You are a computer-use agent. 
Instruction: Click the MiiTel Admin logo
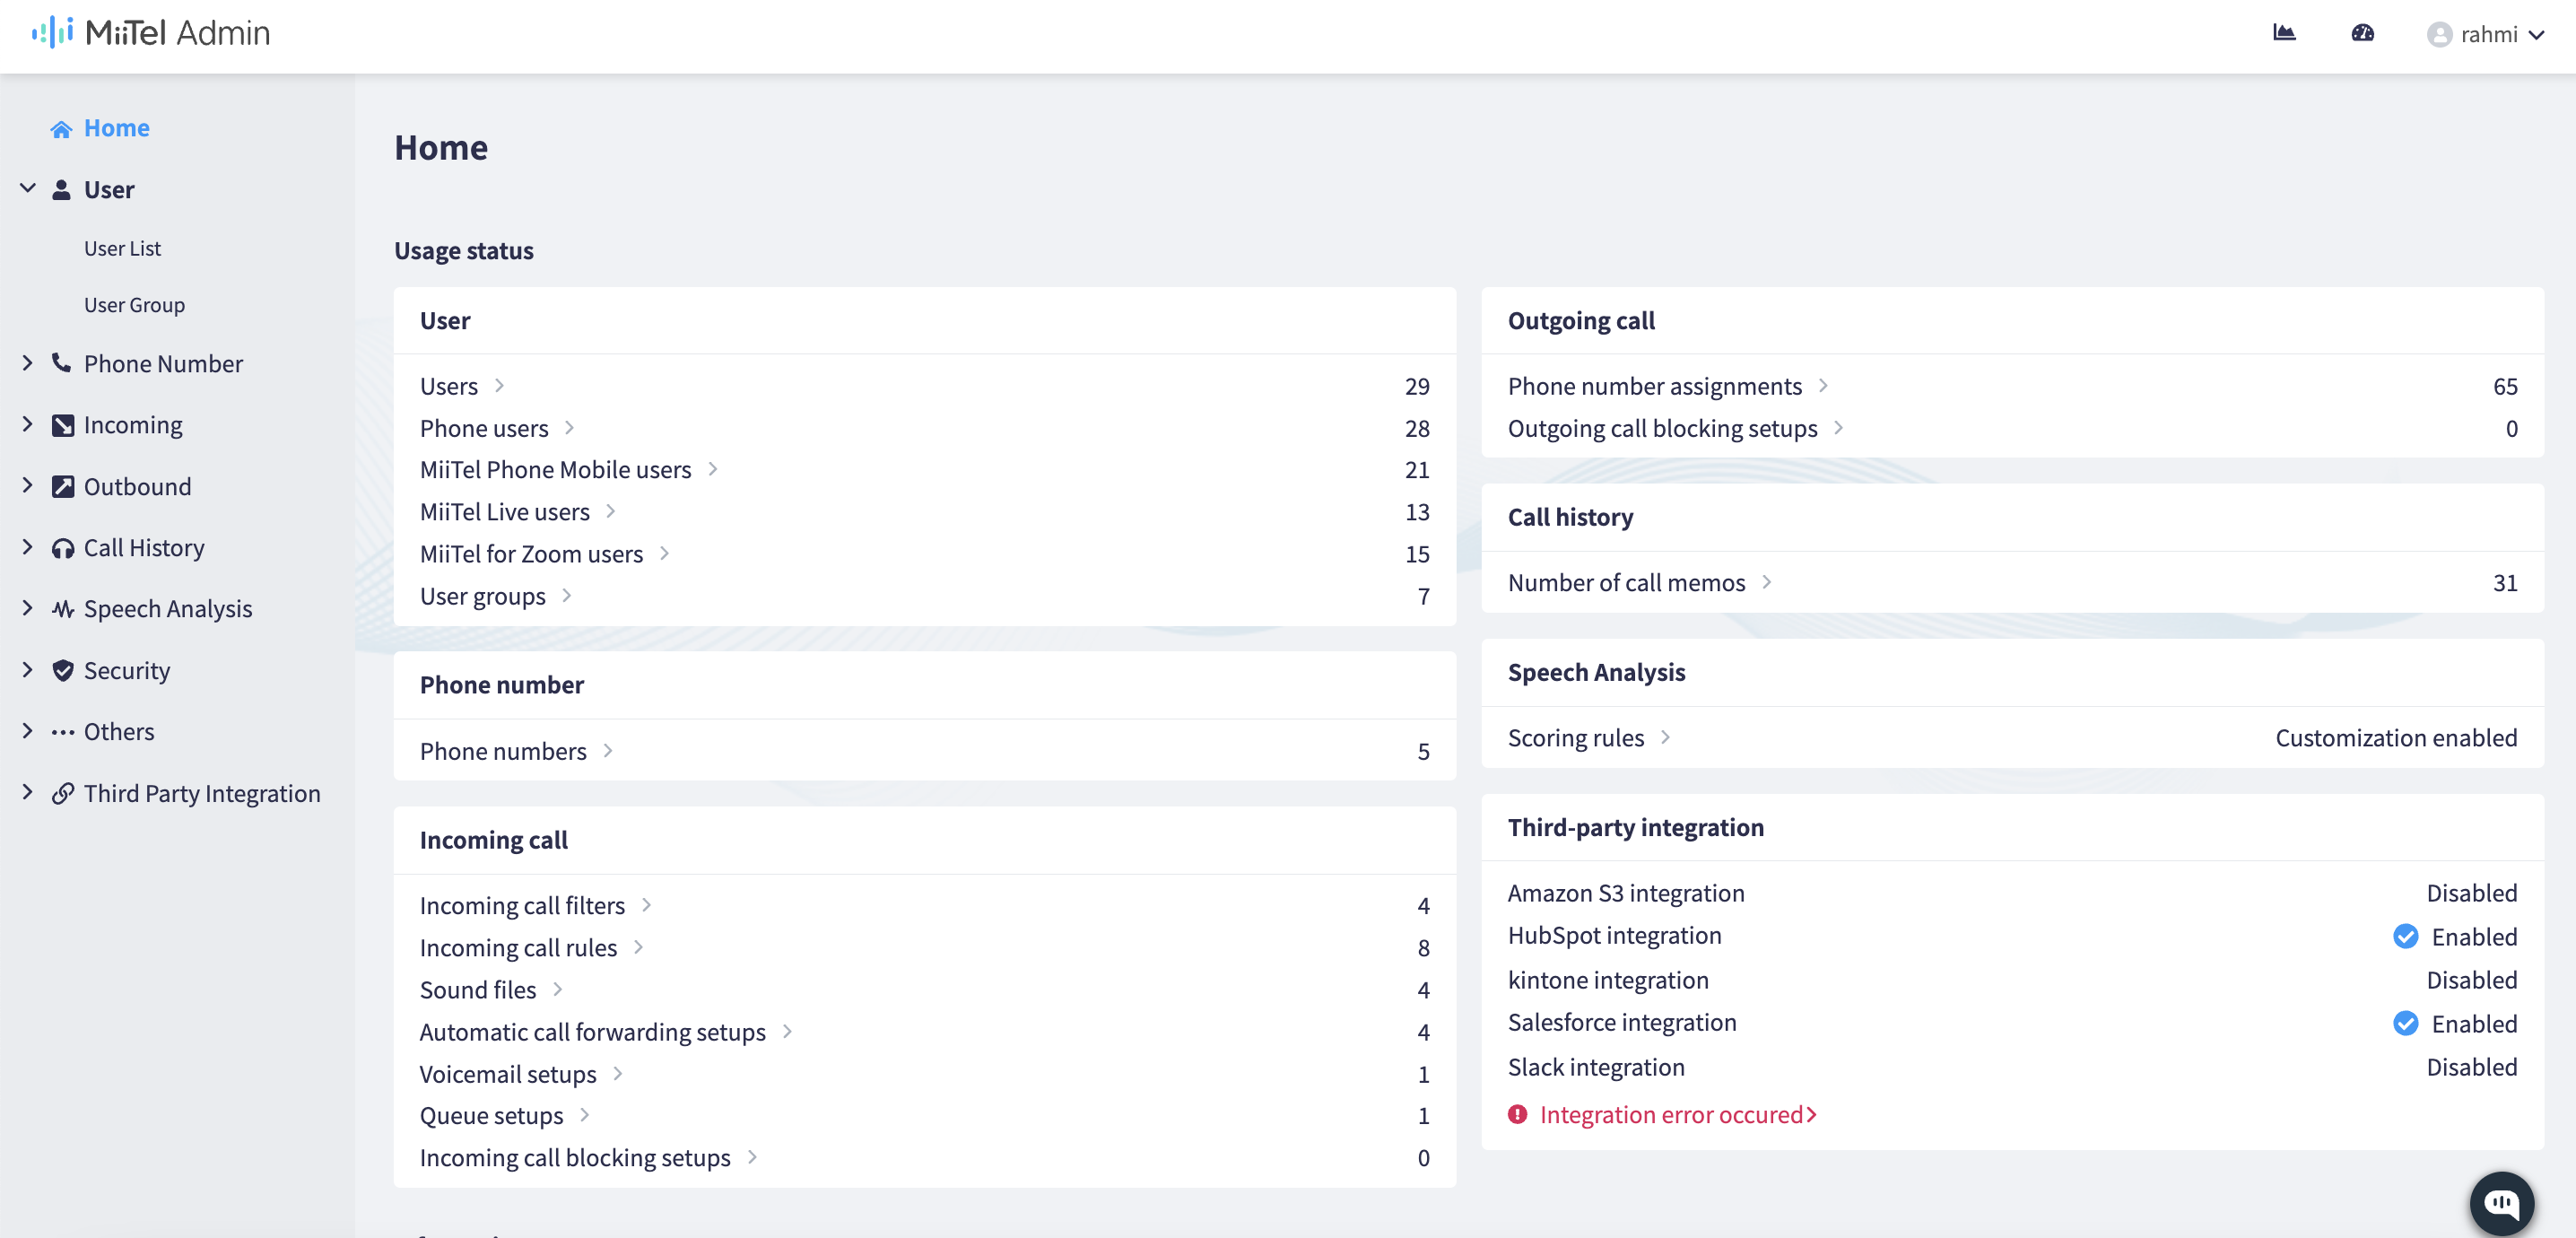coord(151,33)
